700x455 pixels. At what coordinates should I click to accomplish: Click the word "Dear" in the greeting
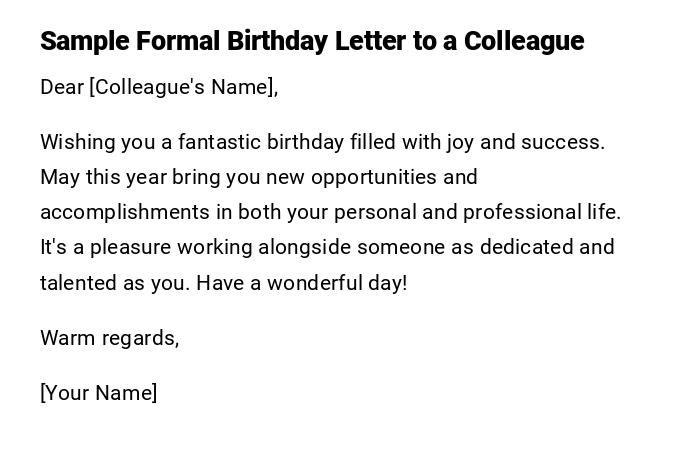pyautogui.click(x=62, y=87)
